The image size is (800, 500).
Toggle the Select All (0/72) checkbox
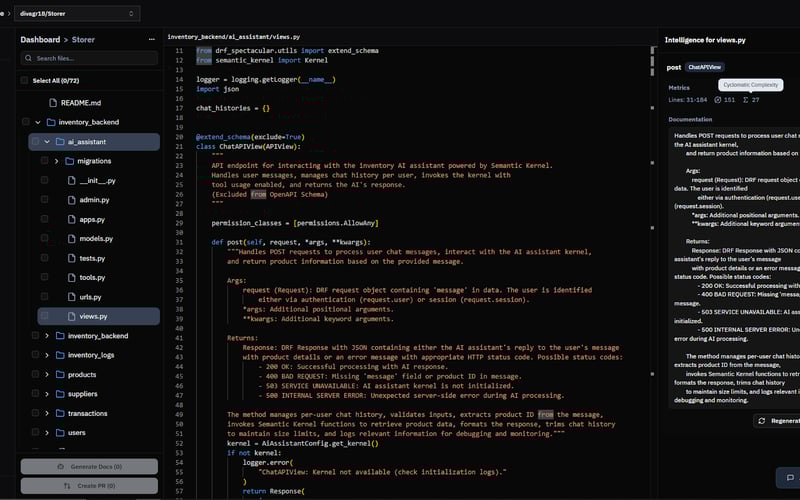tap(24, 80)
